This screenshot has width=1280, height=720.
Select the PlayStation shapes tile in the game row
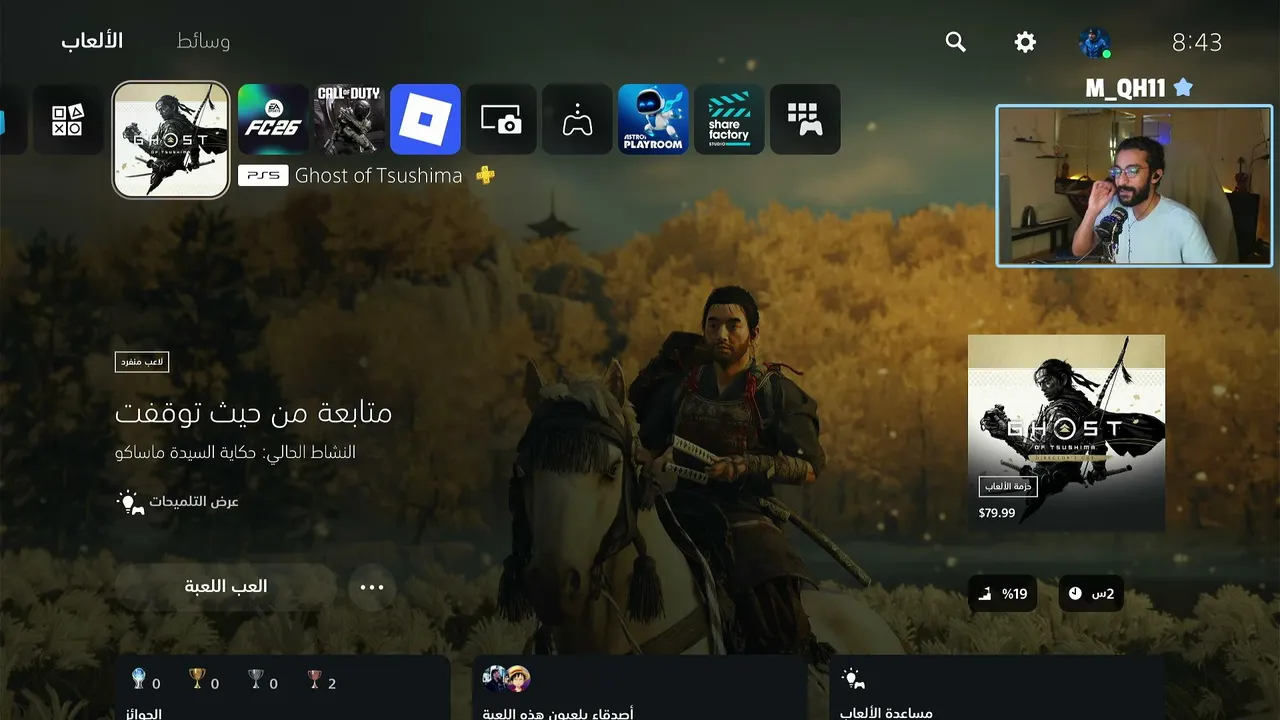coord(69,120)
